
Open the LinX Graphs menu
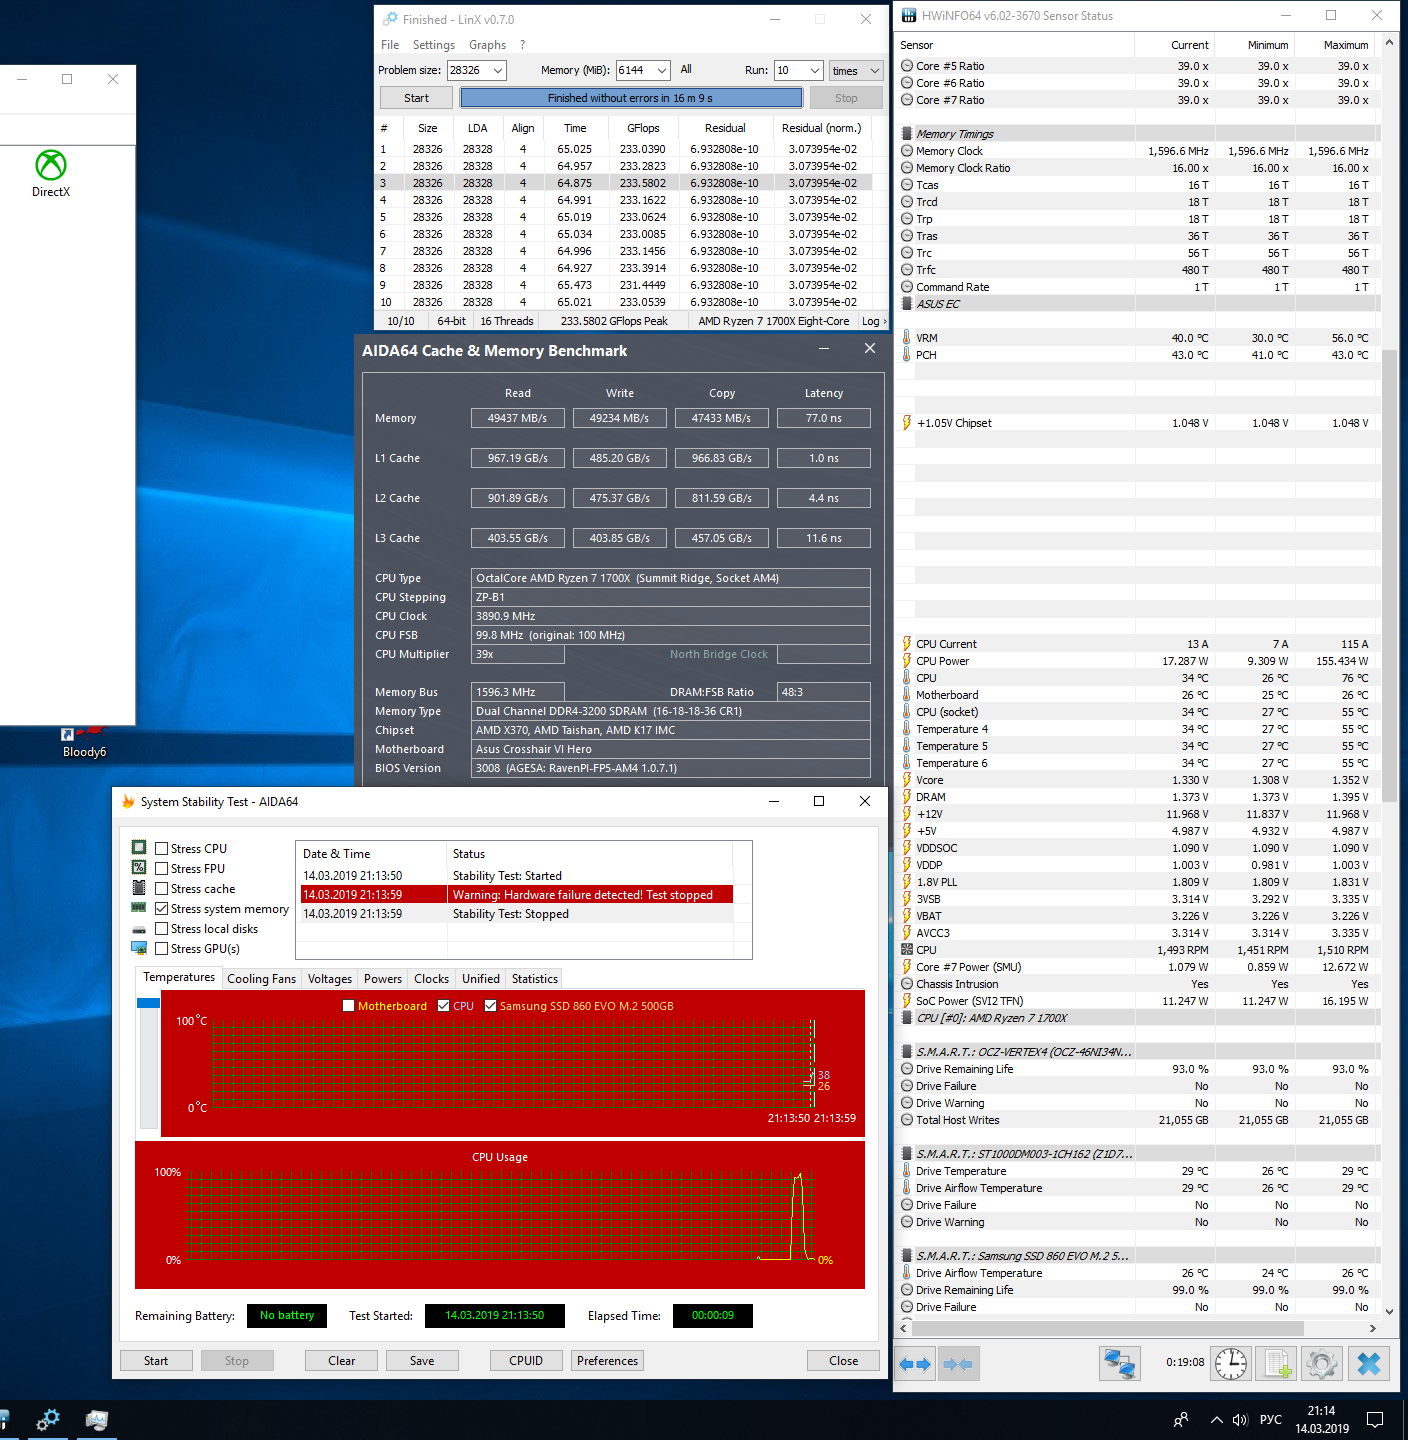tap(488, 45)
